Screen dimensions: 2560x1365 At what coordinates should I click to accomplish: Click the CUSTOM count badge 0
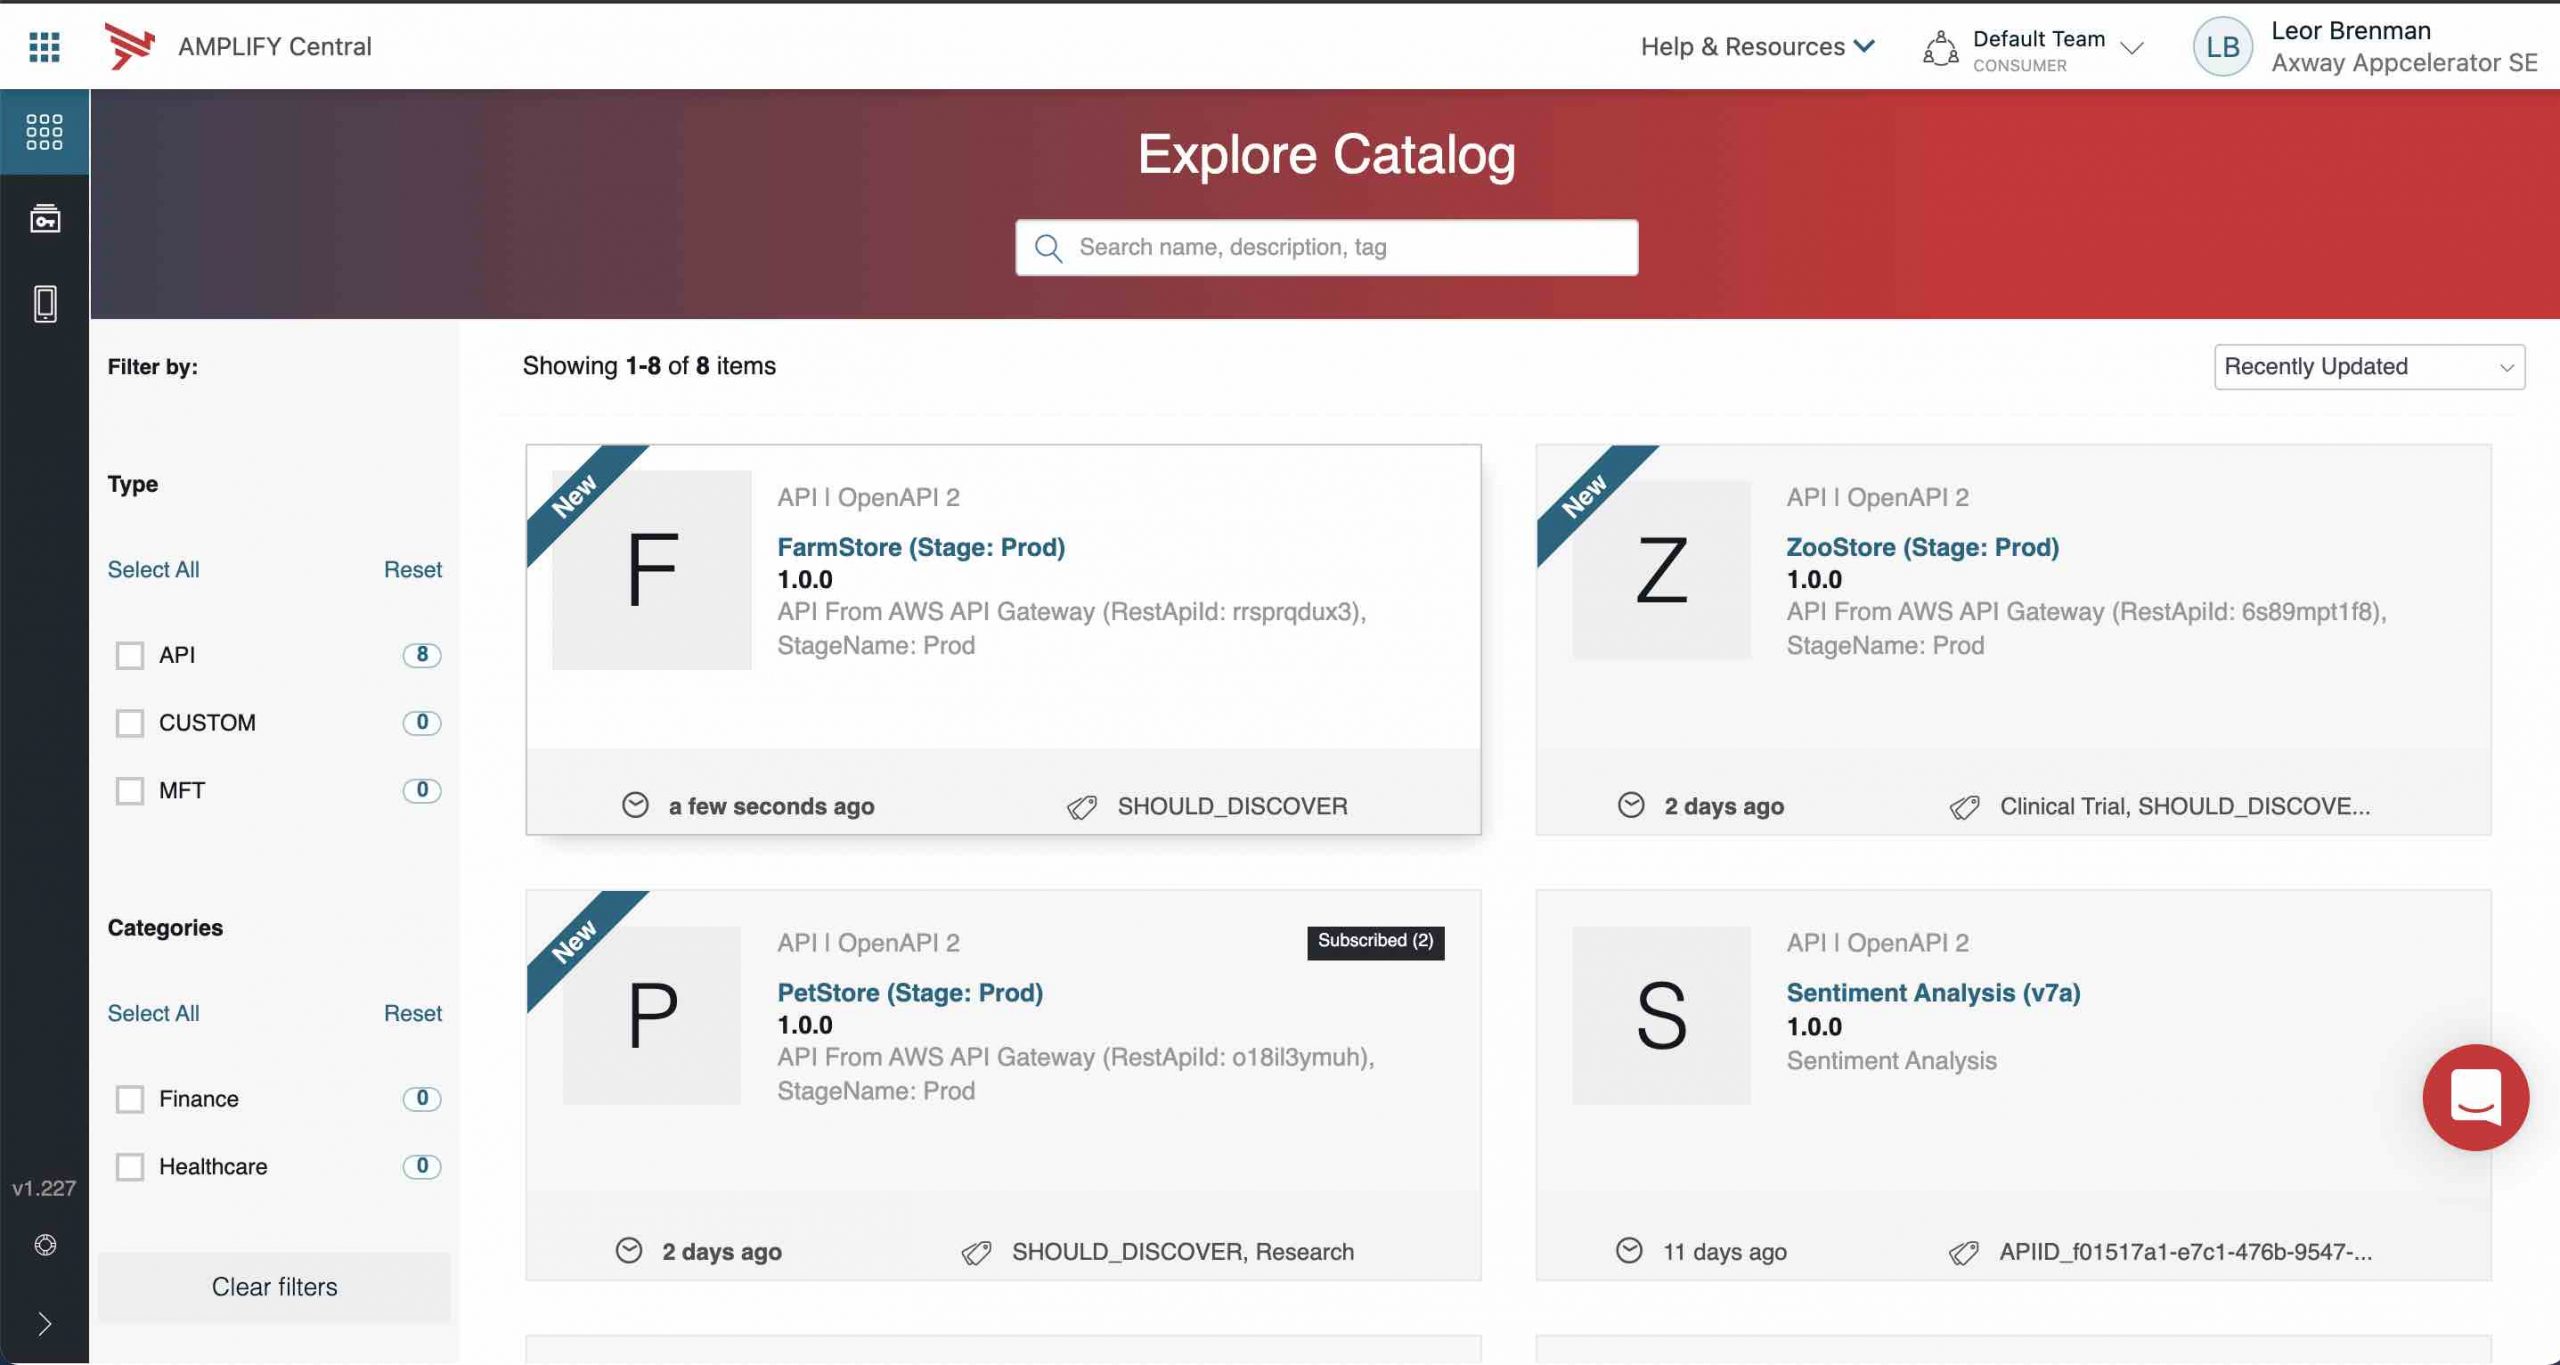[x=422, y=722]
